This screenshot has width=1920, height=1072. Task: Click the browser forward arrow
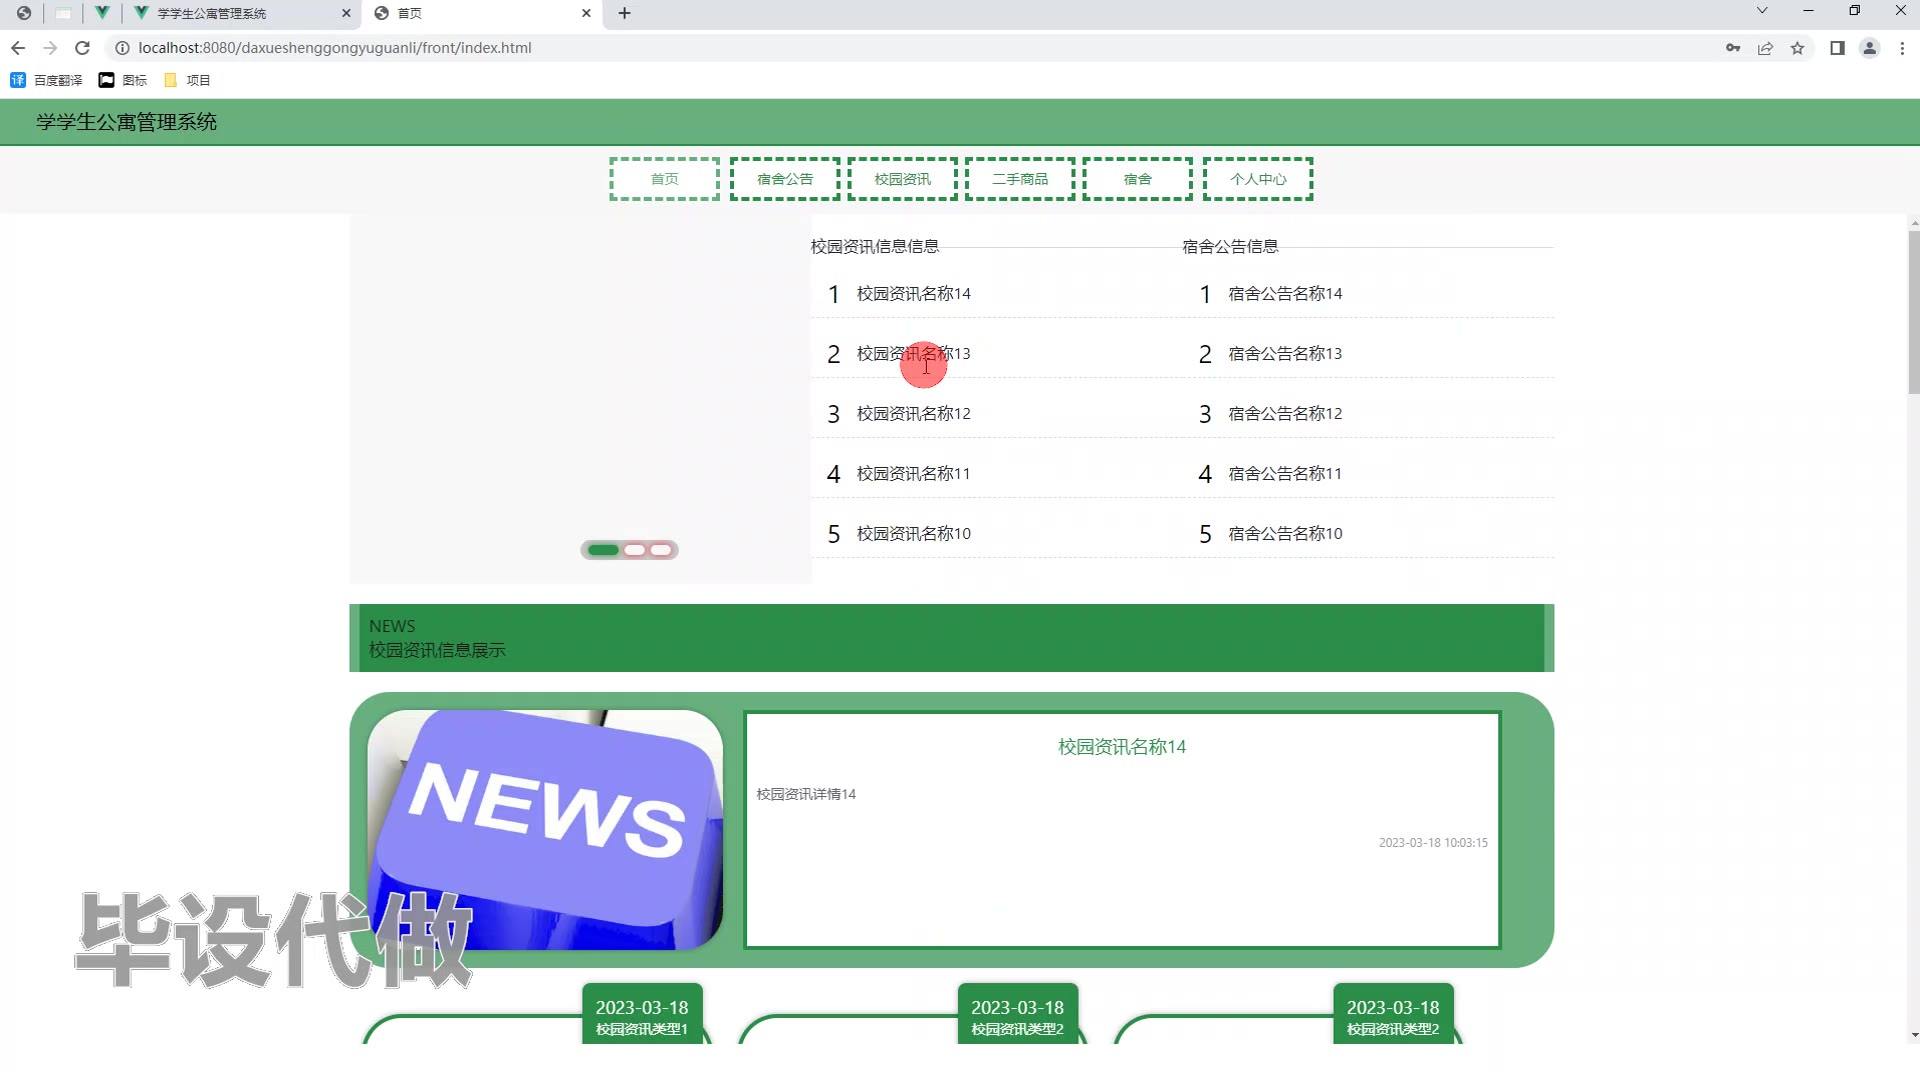(50, 48)
